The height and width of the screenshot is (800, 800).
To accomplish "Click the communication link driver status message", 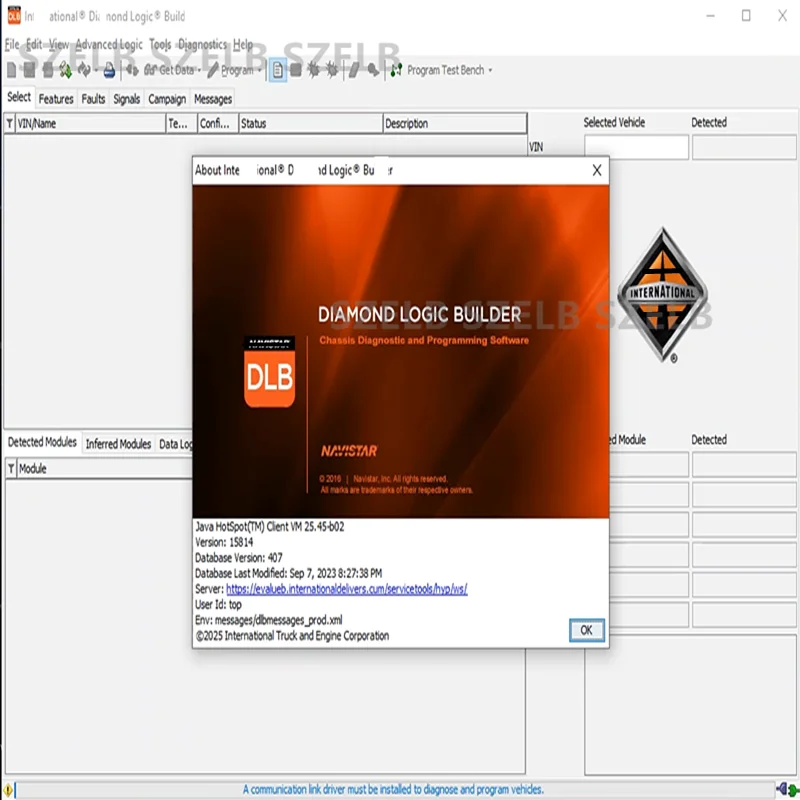I will click(x=393, y=789).
